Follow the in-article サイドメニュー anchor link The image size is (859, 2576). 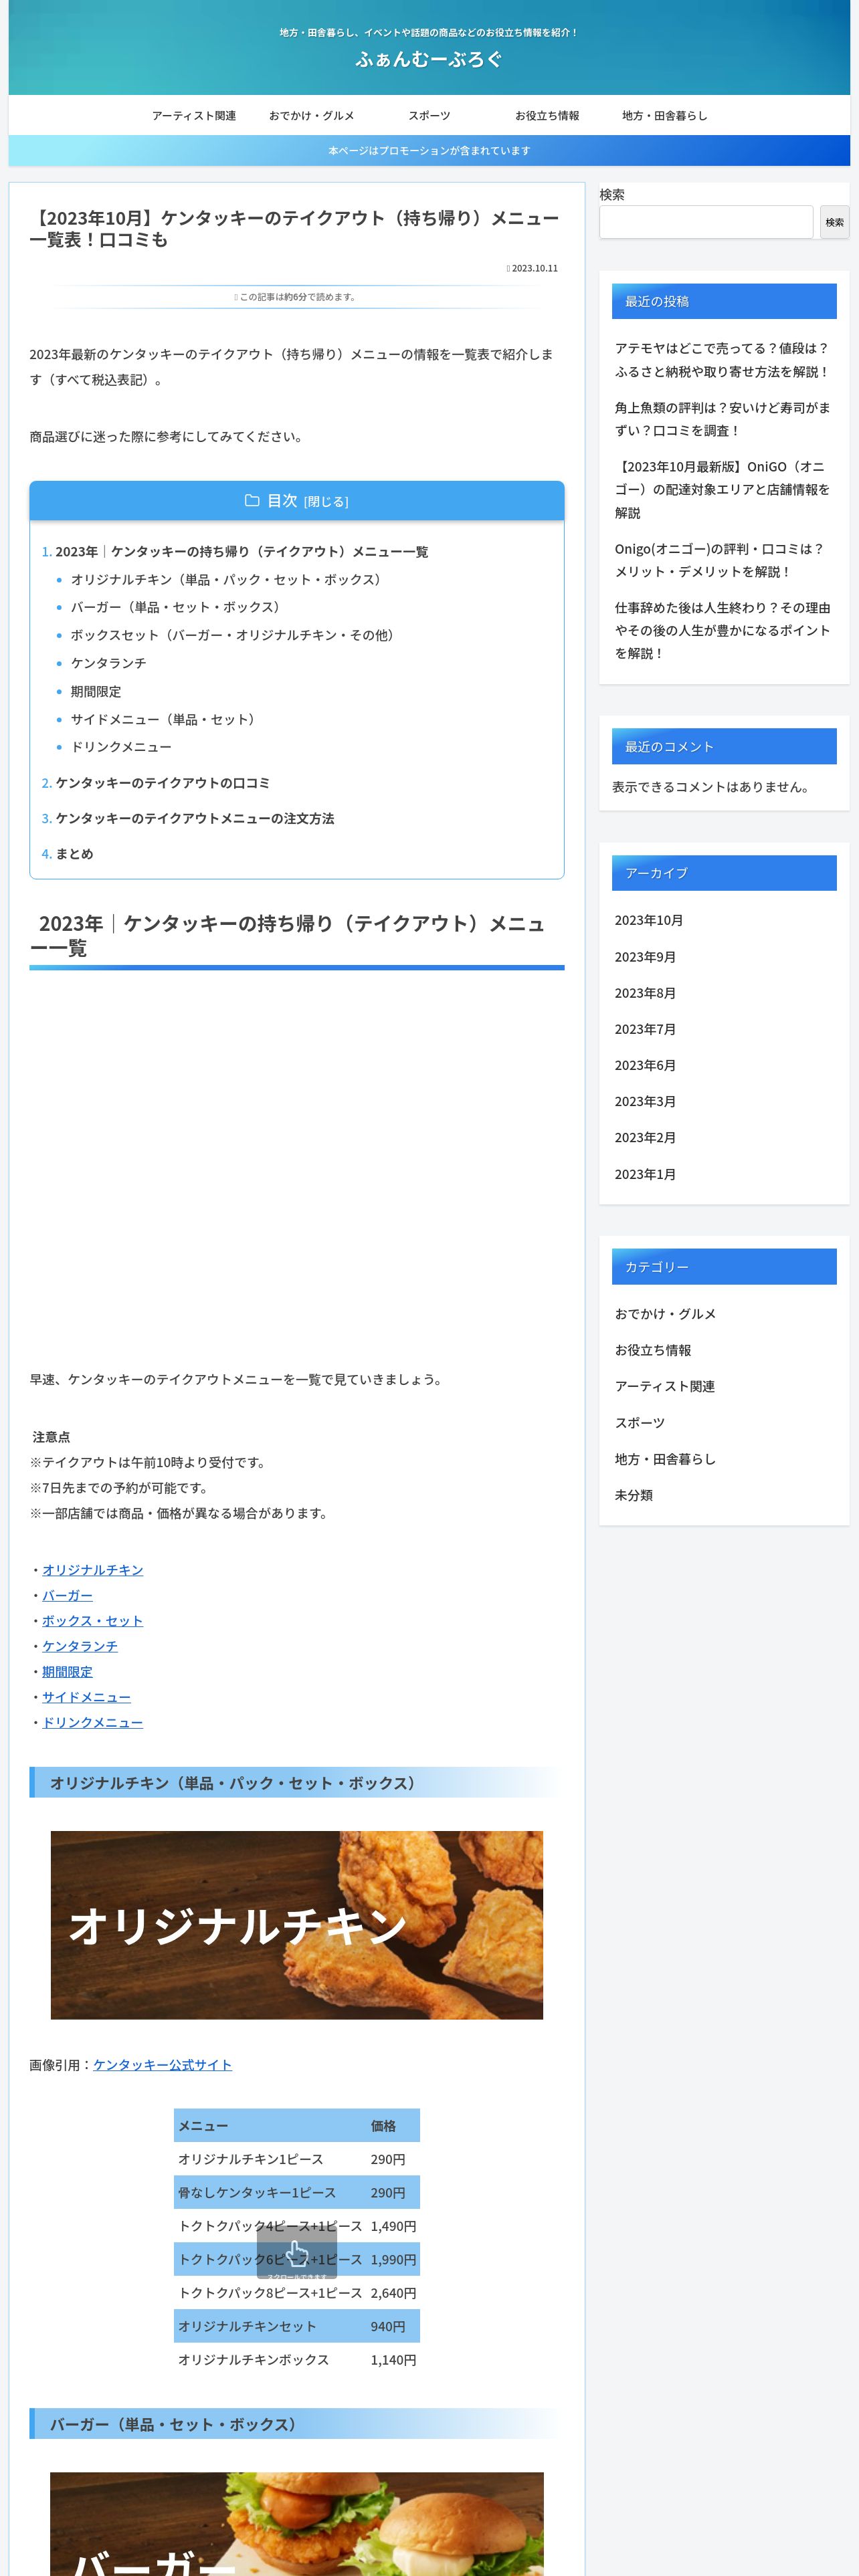pos(86,1698)
